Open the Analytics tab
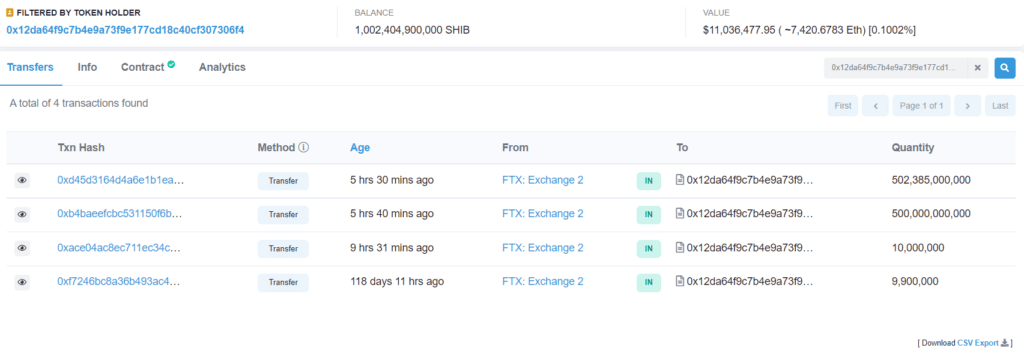1024x363 pixels. tap(222, 67)
